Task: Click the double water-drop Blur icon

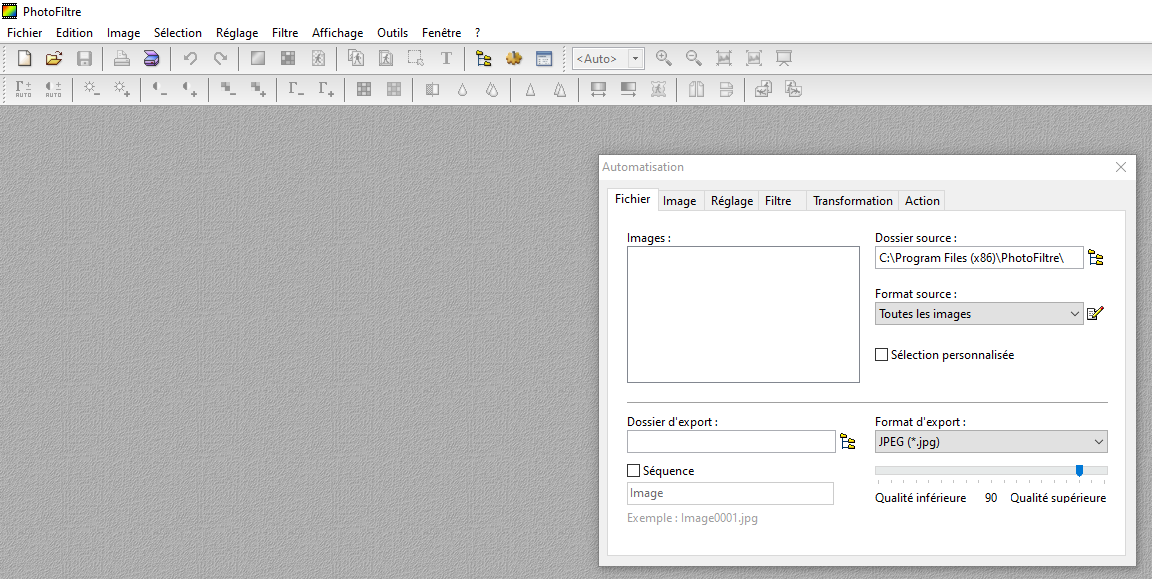Action: 492,90
